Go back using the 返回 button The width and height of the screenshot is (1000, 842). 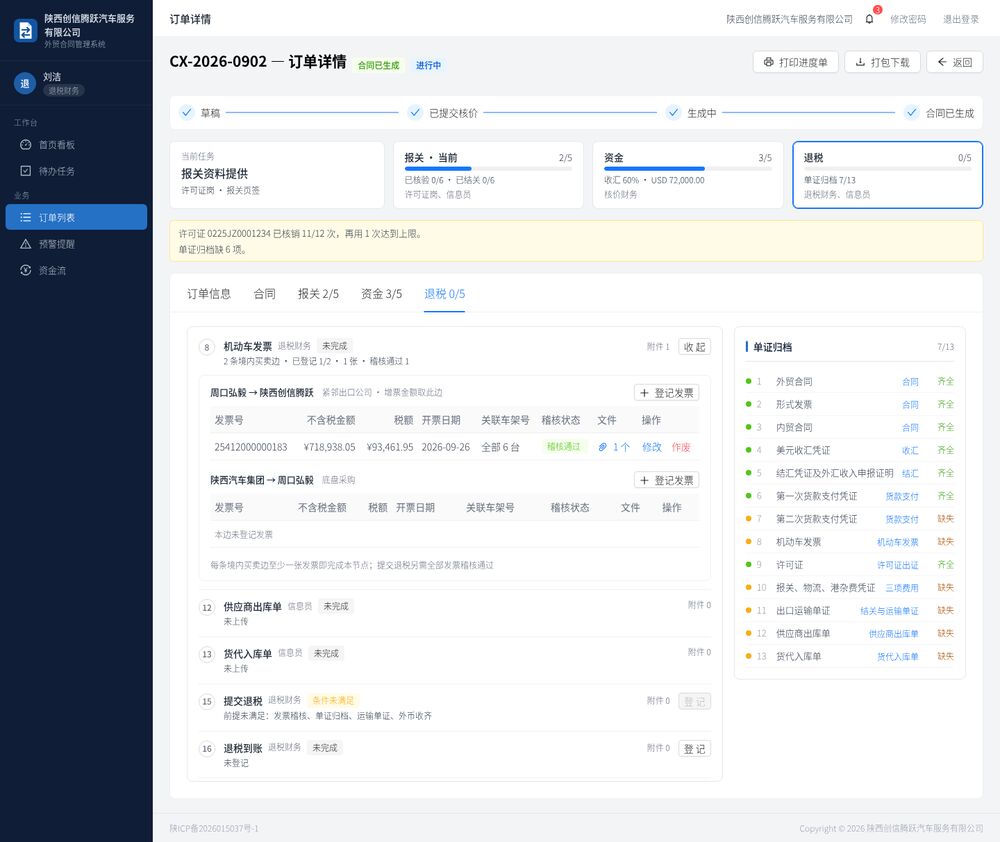coord(955,62)
